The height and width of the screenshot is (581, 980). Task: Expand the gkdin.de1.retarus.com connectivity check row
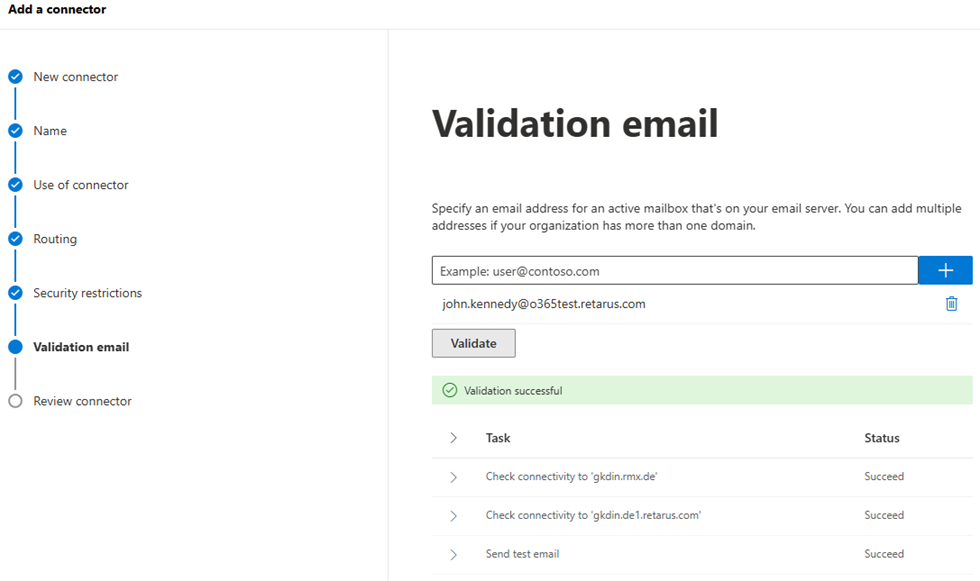coord(453,516)
